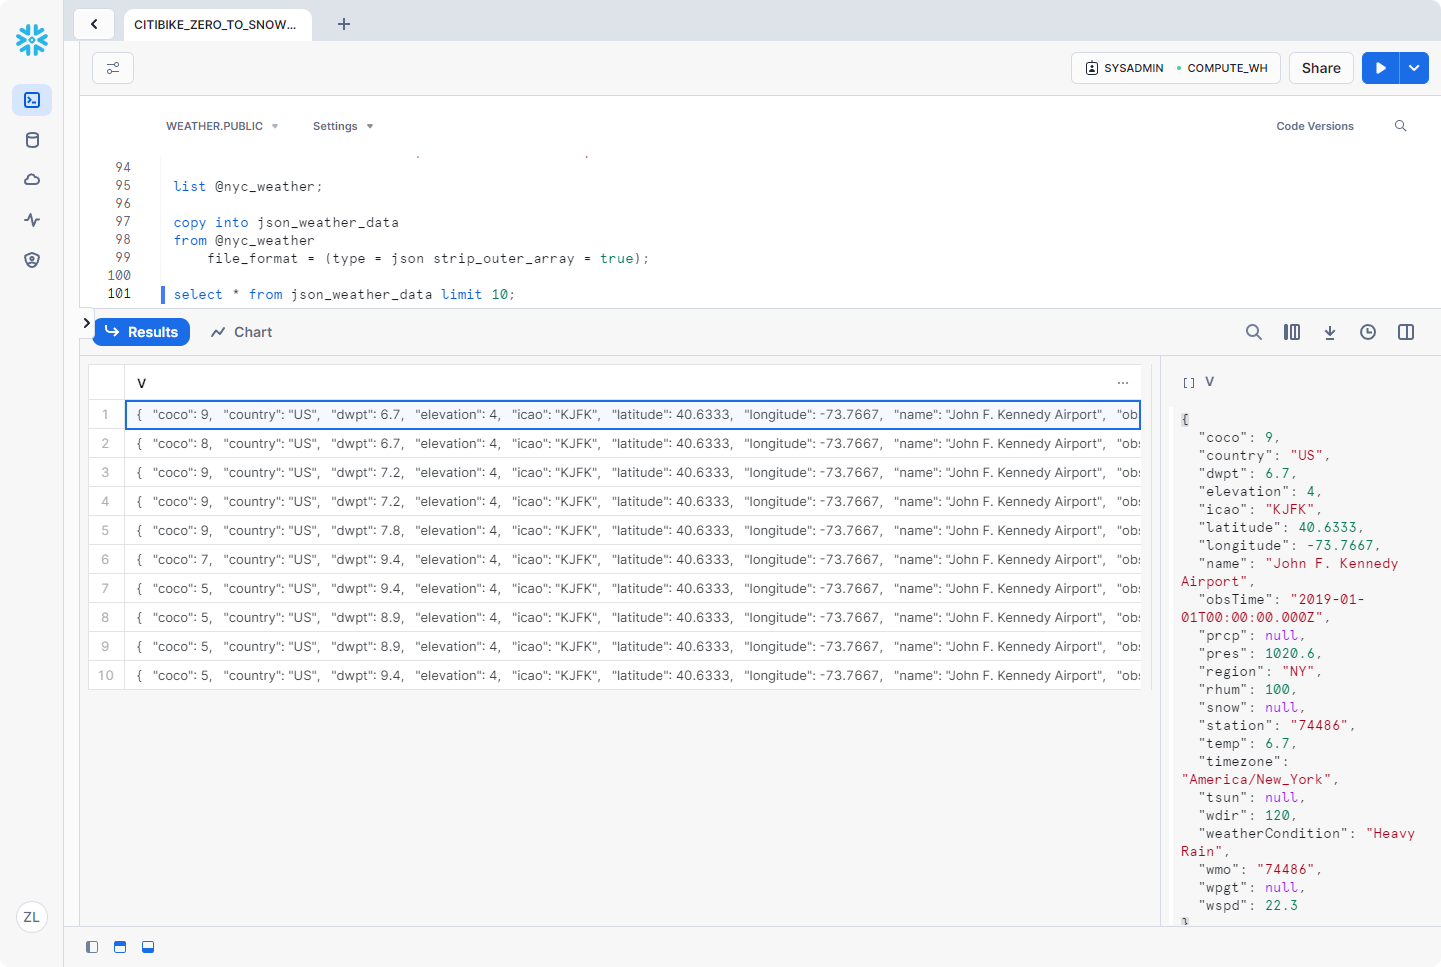Toggle the left sidebar layout button
Image resolution: width=1441 pixels, height=967 pixels.
92,947
